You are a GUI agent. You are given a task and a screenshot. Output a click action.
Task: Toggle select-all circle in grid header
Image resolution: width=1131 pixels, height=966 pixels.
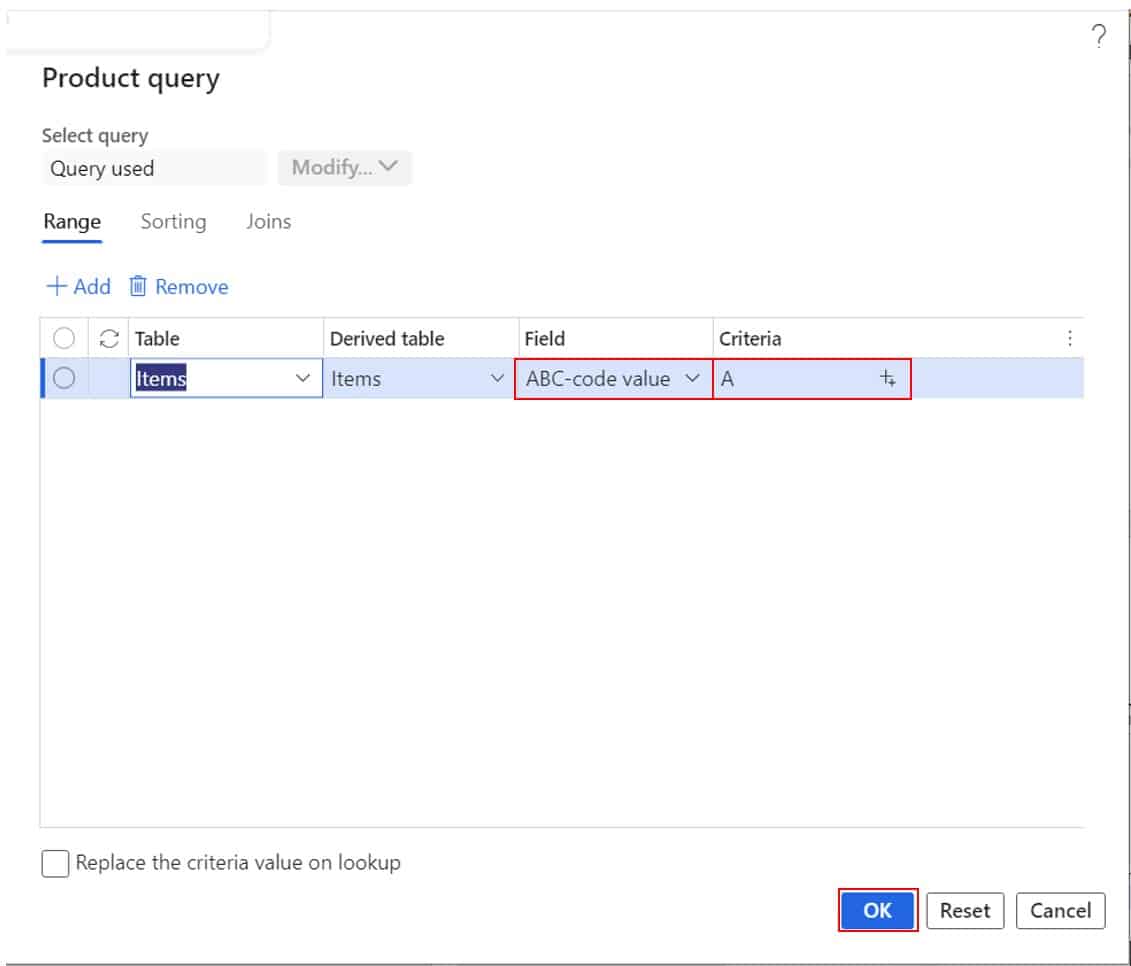click(64, 339)
